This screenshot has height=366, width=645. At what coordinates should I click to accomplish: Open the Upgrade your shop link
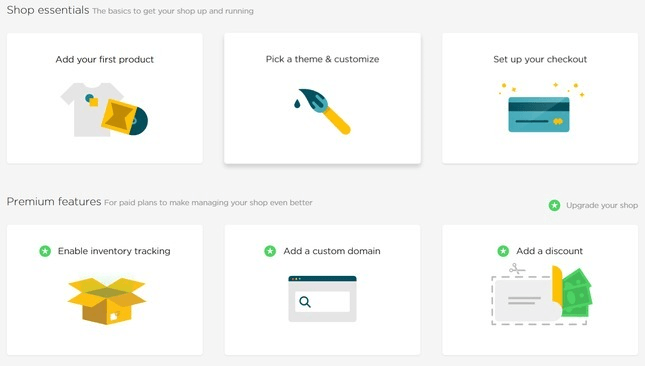point(602,205)
